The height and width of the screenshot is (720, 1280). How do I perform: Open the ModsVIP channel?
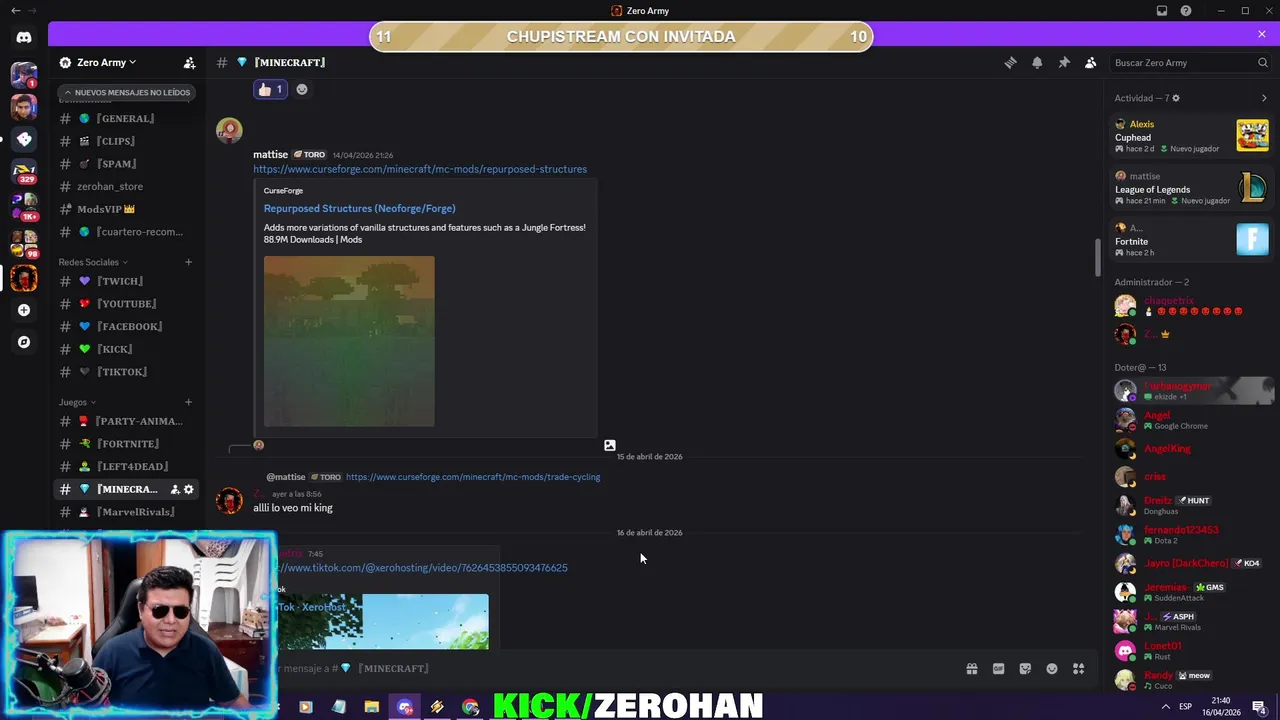(126, 209)
